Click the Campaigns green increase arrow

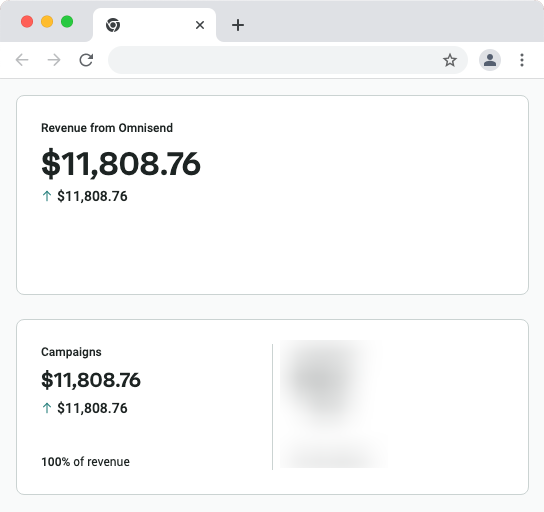[x=47, y=408]
